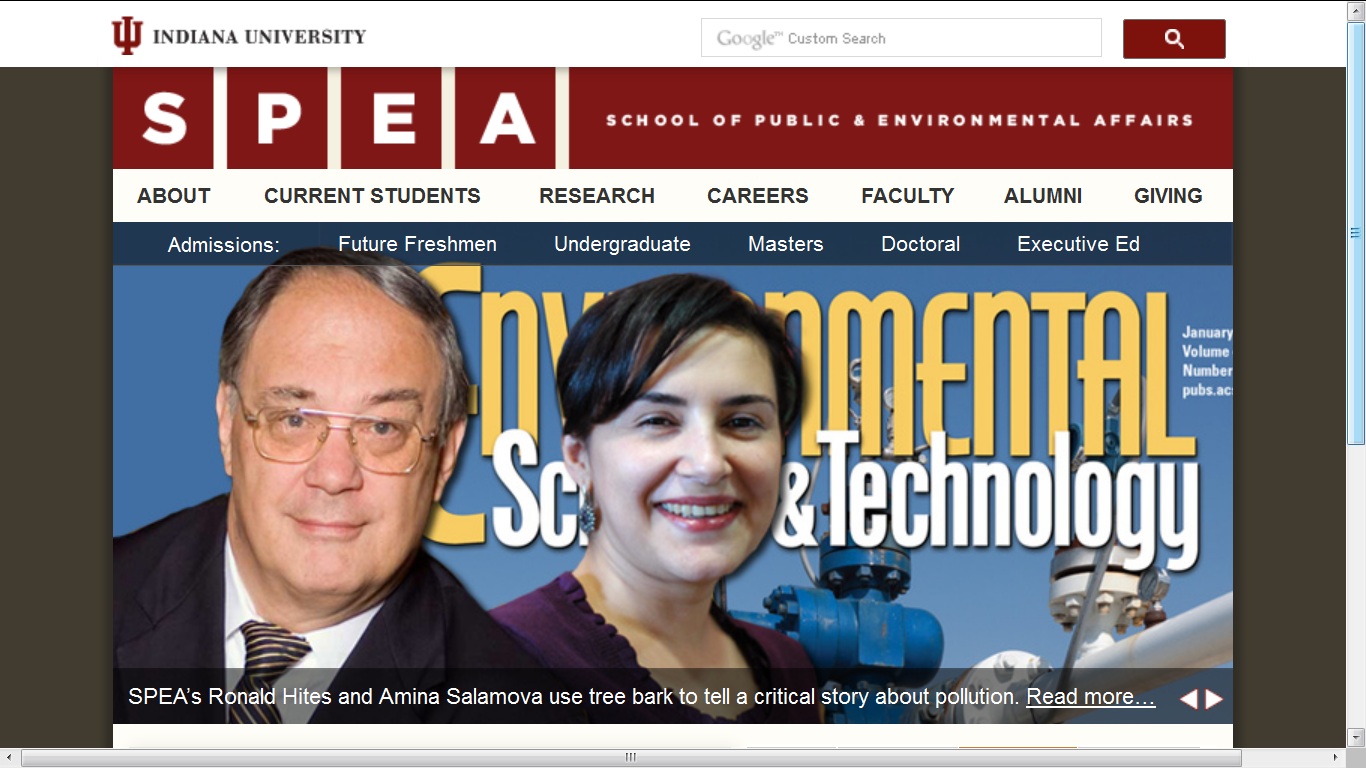
Task: Open the Faculty section
Action: tap(908, 196)
